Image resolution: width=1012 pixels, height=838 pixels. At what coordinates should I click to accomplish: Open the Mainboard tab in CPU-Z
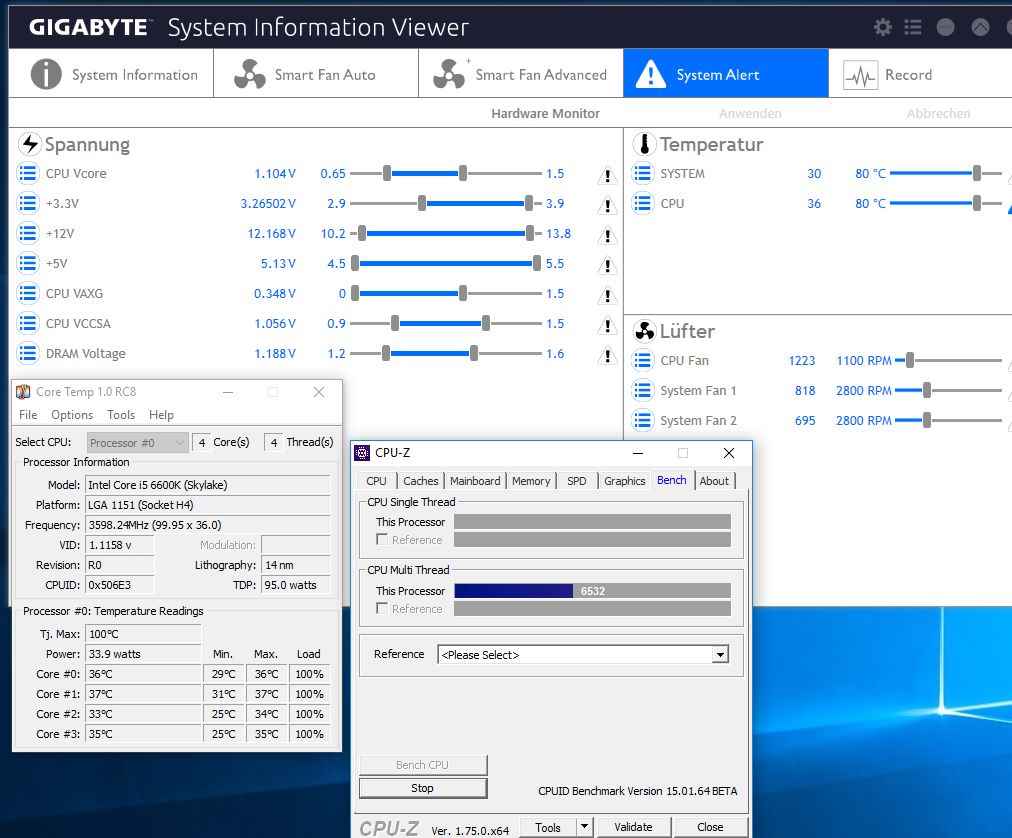click(475, 481)
